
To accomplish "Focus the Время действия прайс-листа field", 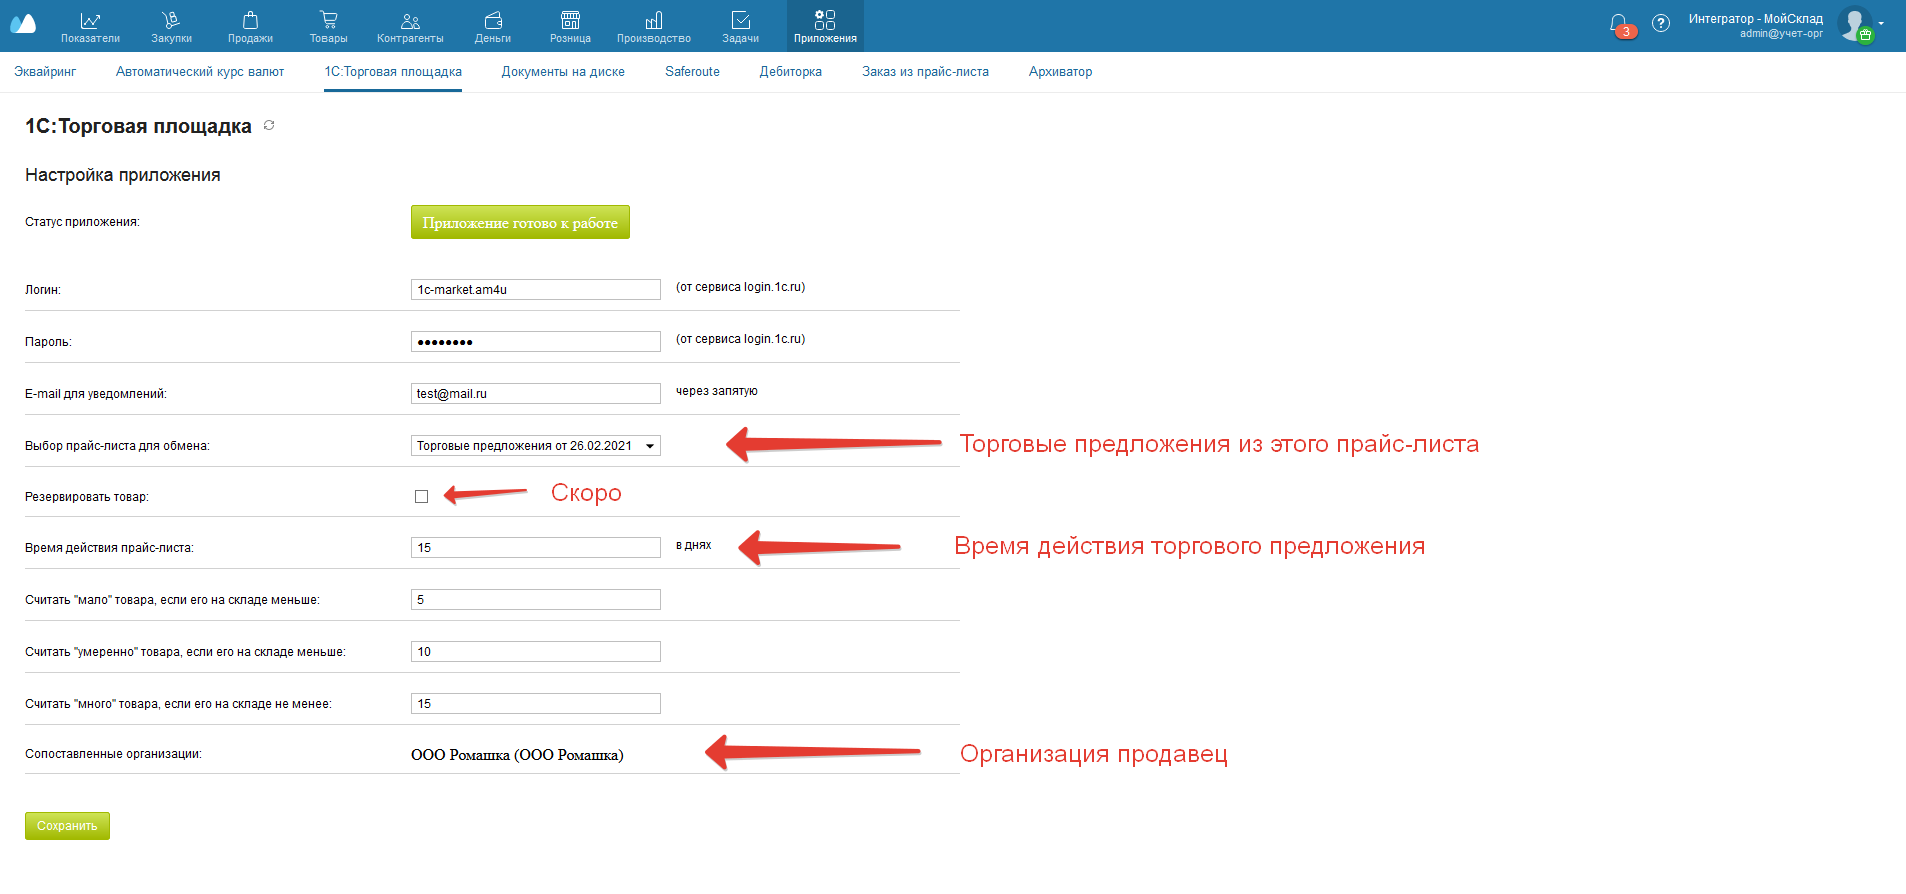I will (x=536, y=548).
